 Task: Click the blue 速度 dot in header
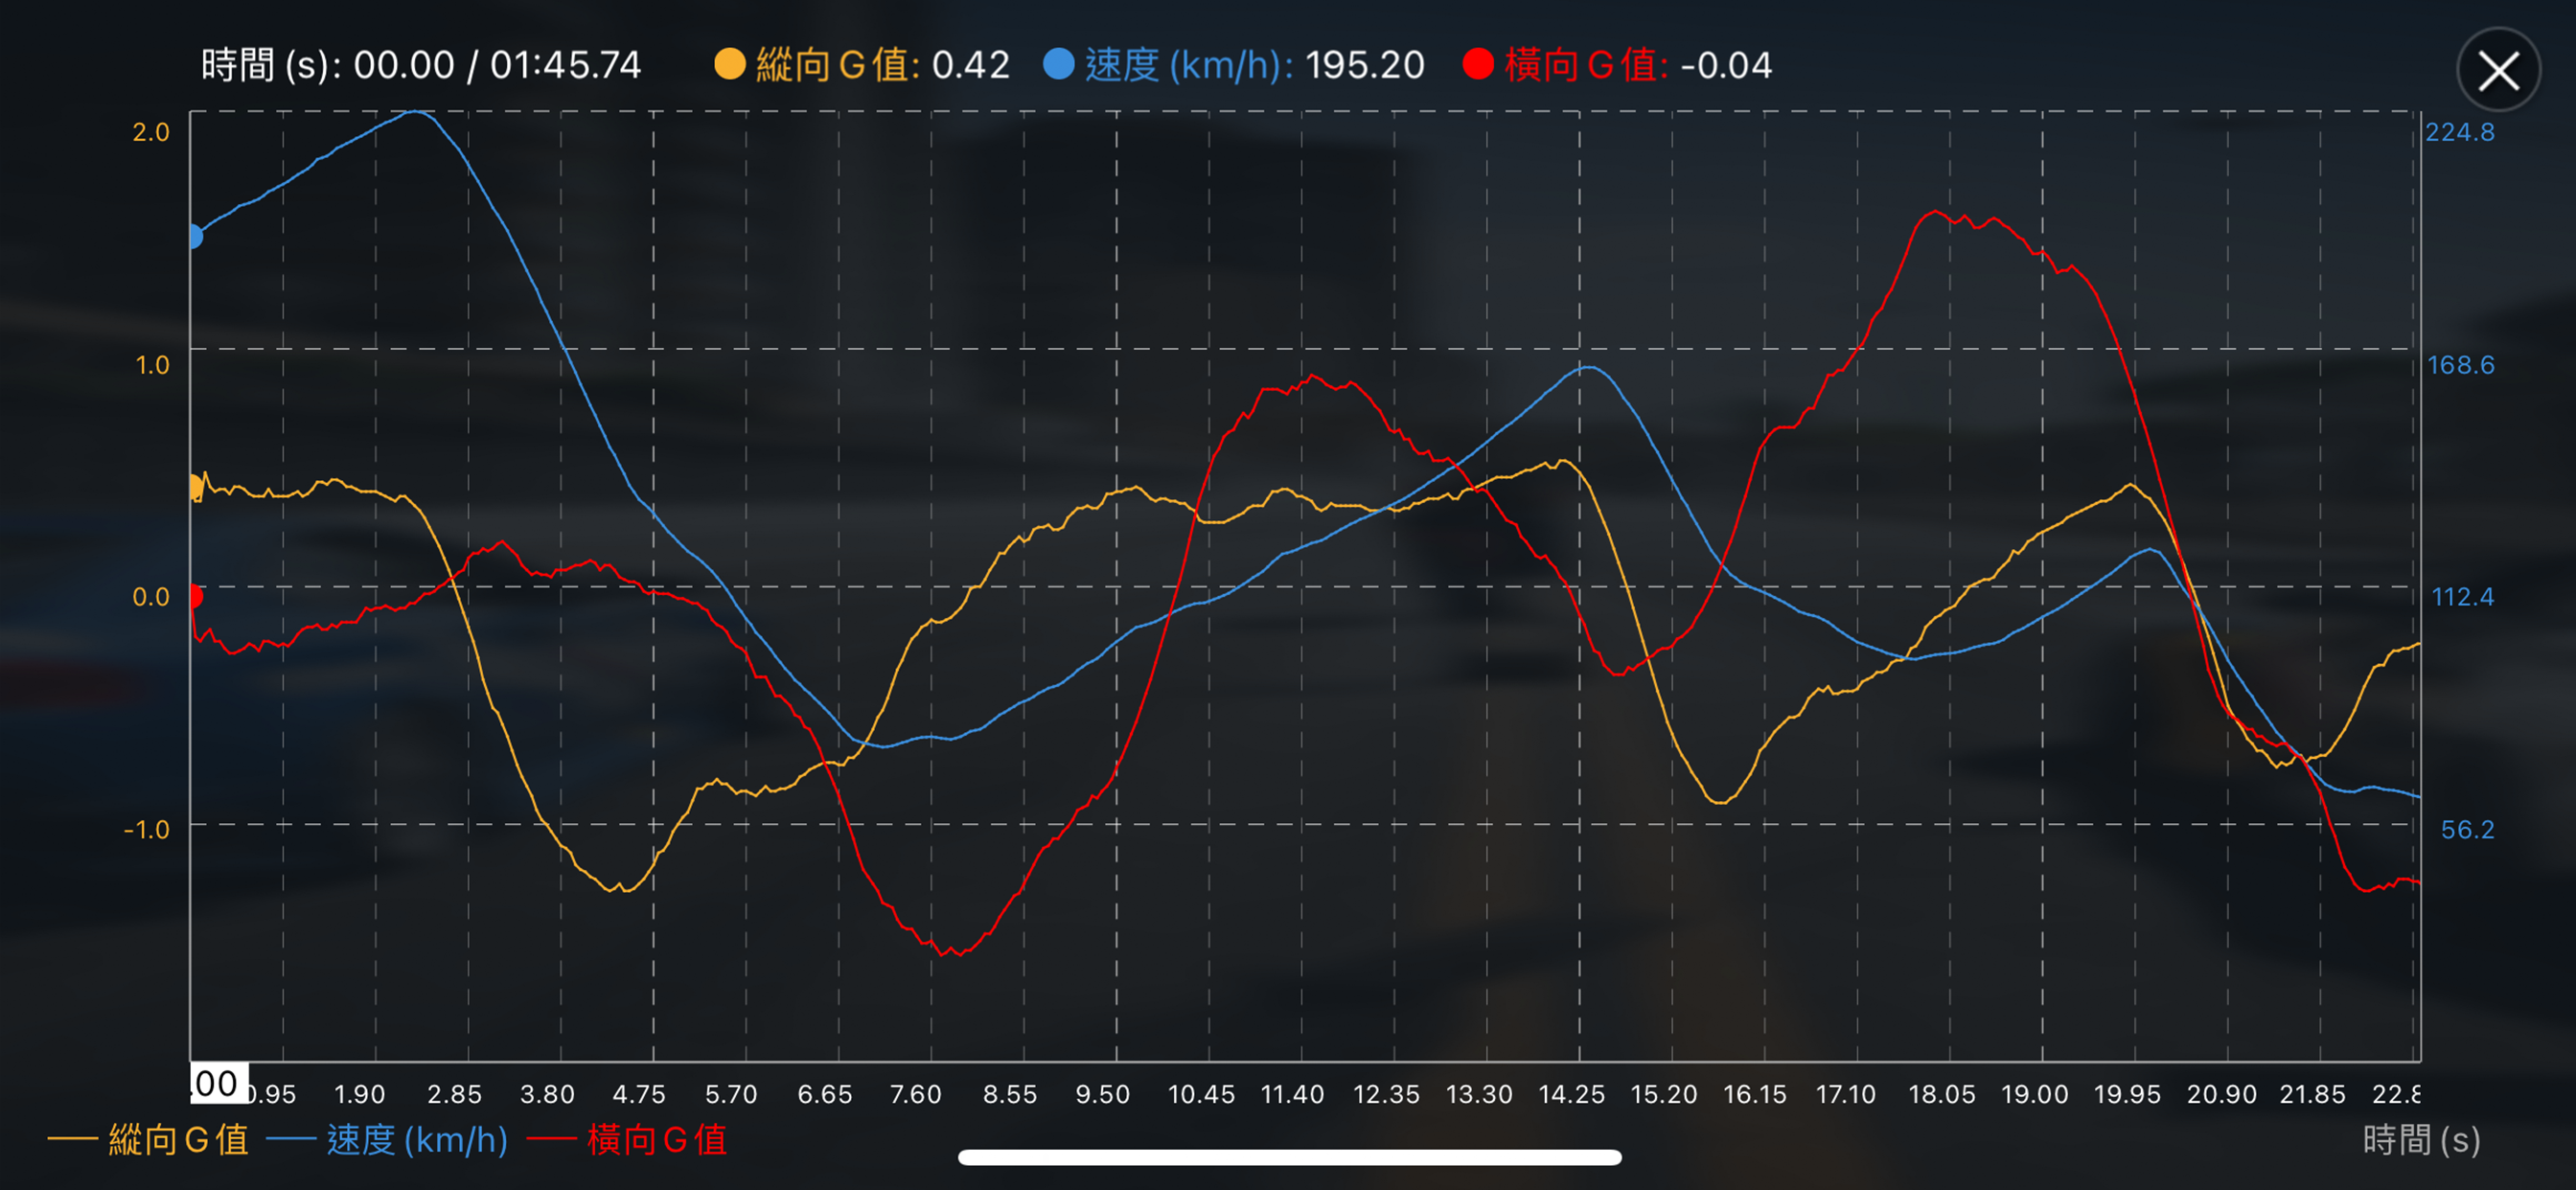[x=1058, y=65]
